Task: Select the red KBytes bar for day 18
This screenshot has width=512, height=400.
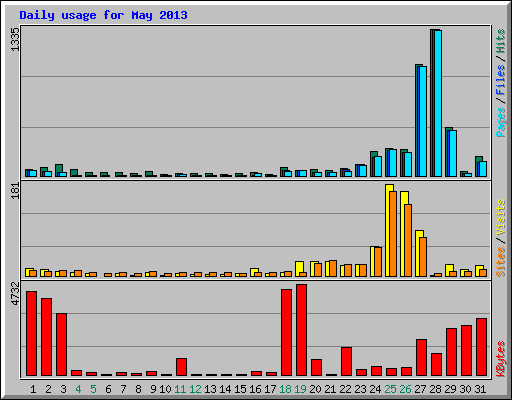Action: point(286,332)
